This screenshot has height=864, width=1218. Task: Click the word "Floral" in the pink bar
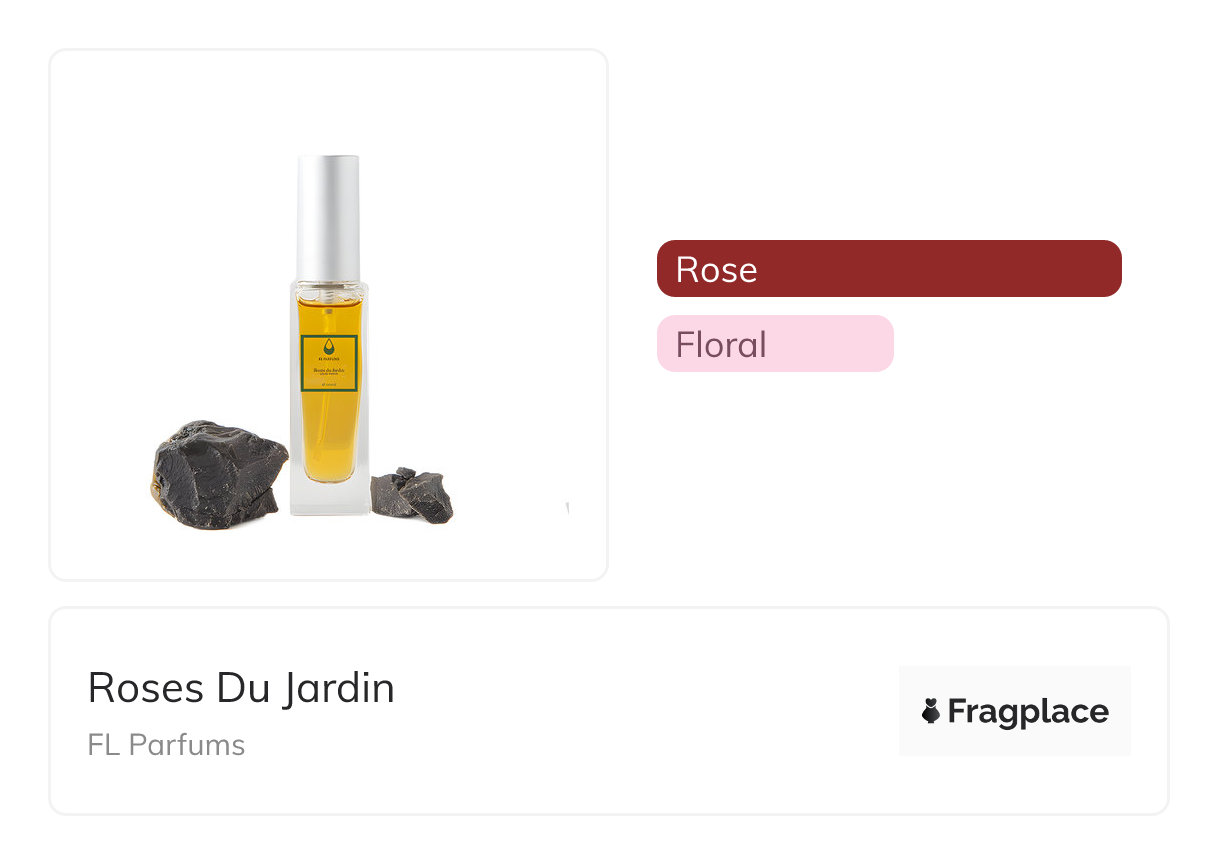721,345
